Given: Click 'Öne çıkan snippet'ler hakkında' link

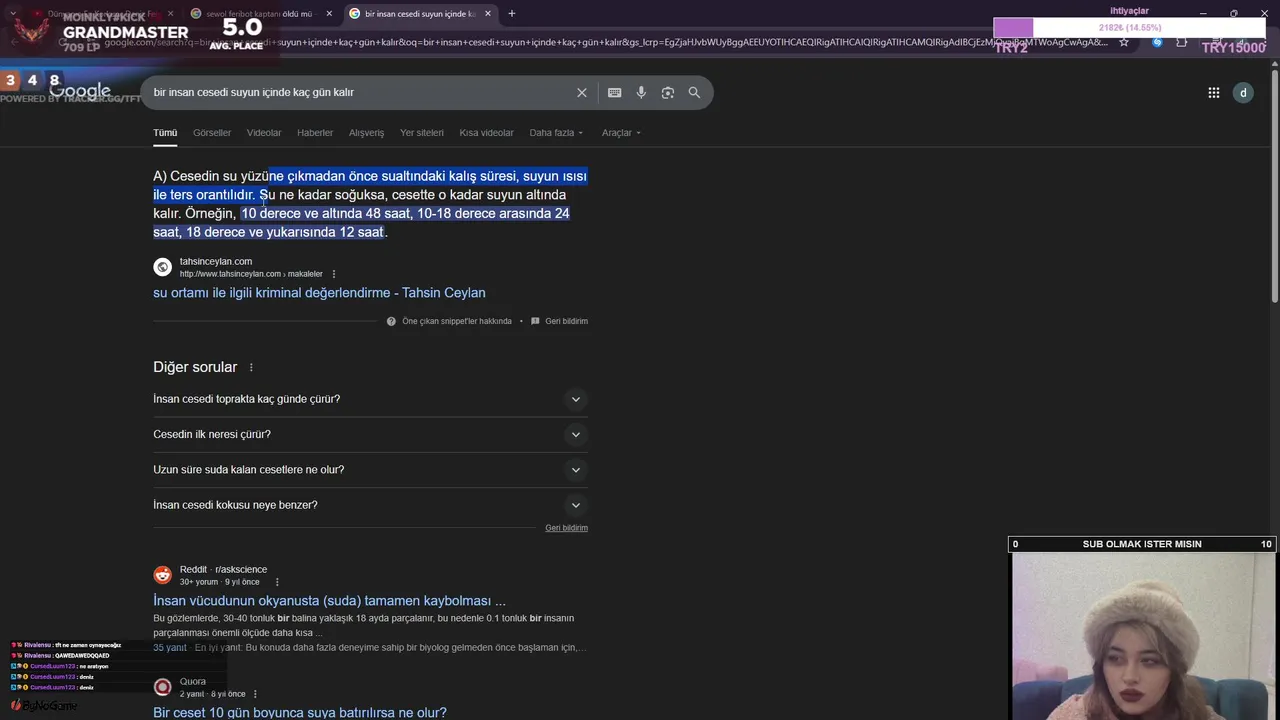Looking at the screenshot, I should 457,321.
